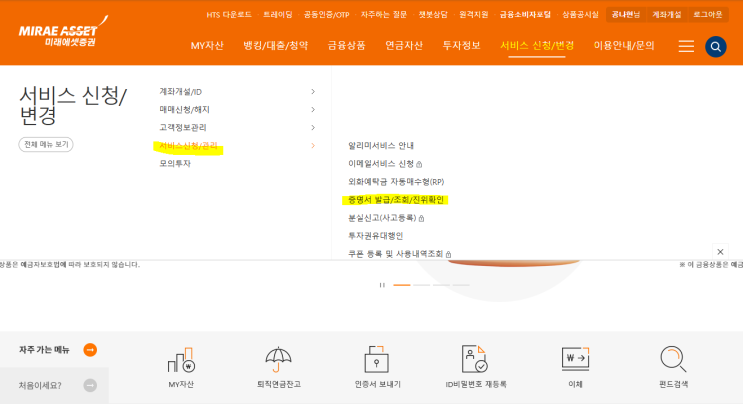Viewport: 743px width, 404px height.
Task: Click the user name button beside 계좌개설
Action: click(626, 15)
